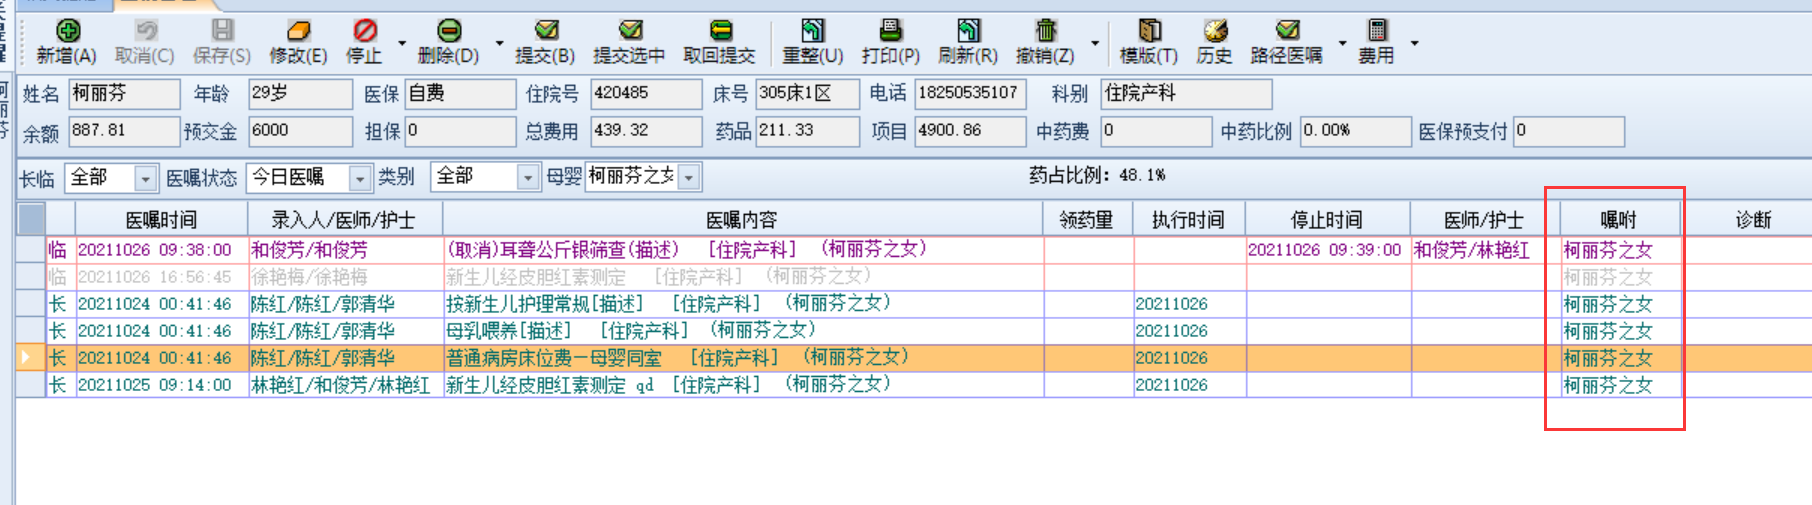Screen dimensions: 1812x505
Task: Click the 打印(P) print icon
Action: [x=890, y=31]
